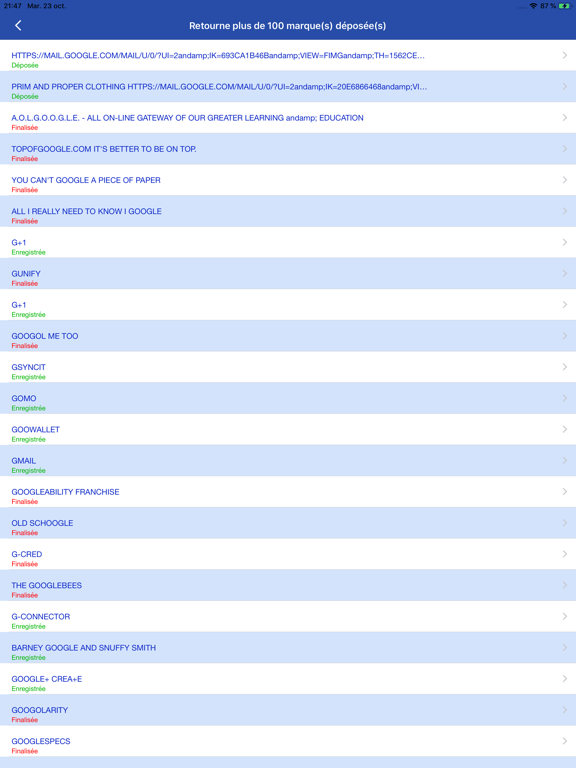Viewport: 576px width, 768px height.
Task: Tap the battery indicator icon
Action: 565,6
